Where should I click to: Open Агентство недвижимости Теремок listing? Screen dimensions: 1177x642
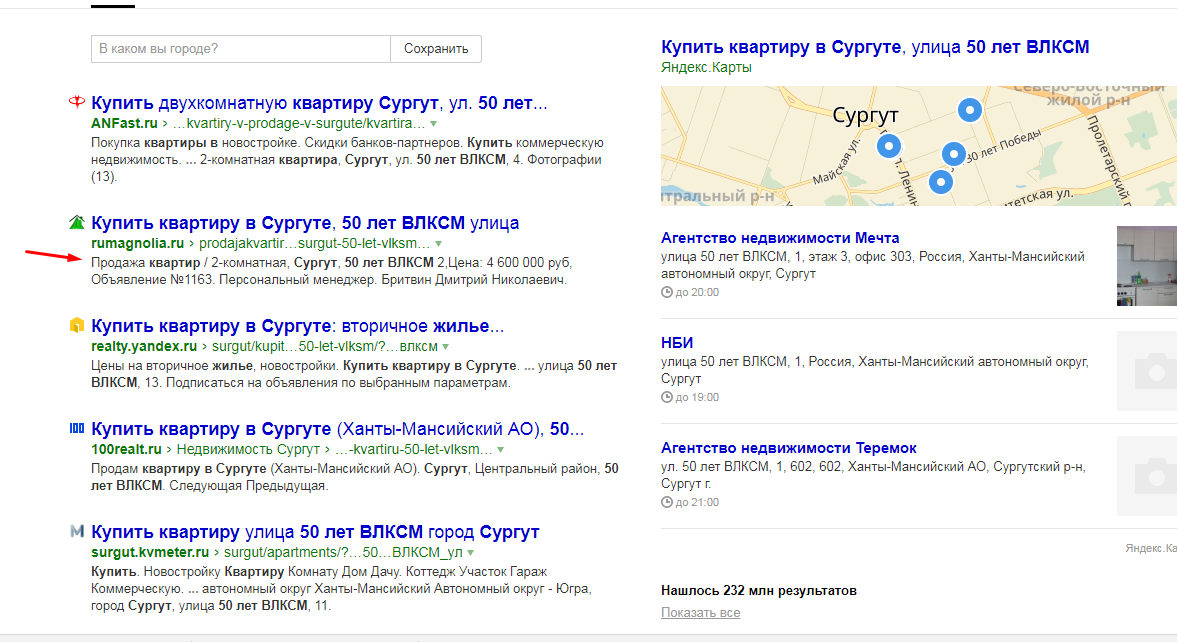[x=788, y=448]
